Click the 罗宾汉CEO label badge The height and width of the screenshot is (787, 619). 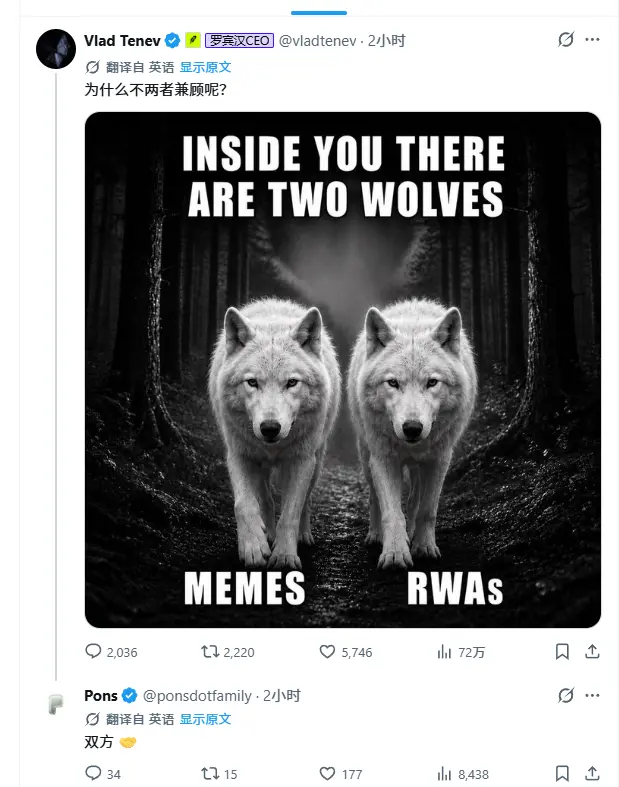(239, 41)
